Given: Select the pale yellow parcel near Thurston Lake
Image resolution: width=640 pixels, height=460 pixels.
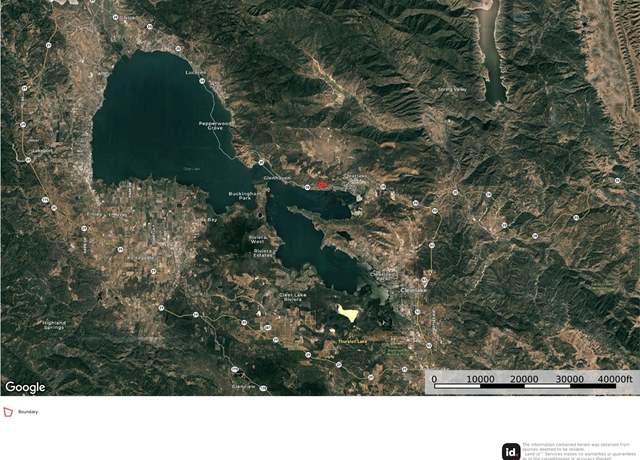Looking at the screenshot, I should (x=348, y=313).
